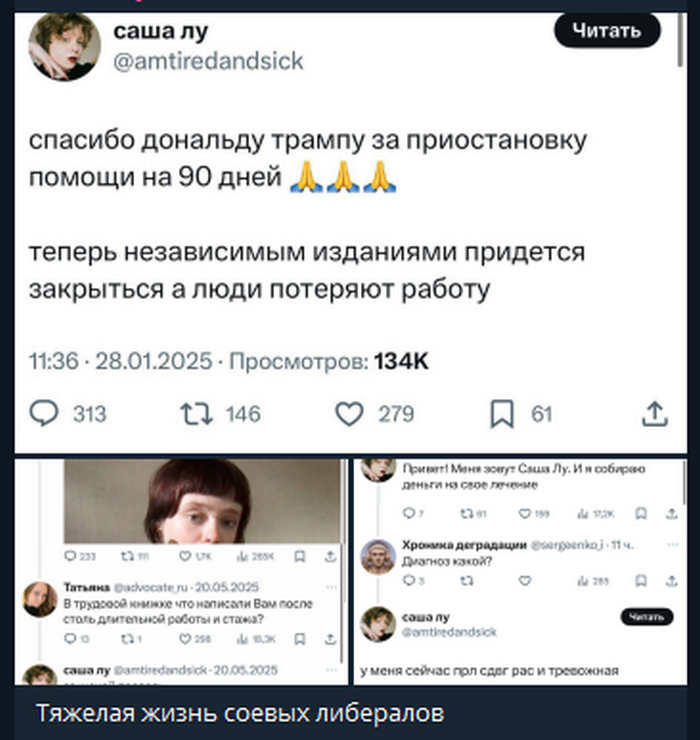Open Татьяна's profile avatar

pos(40,599)
